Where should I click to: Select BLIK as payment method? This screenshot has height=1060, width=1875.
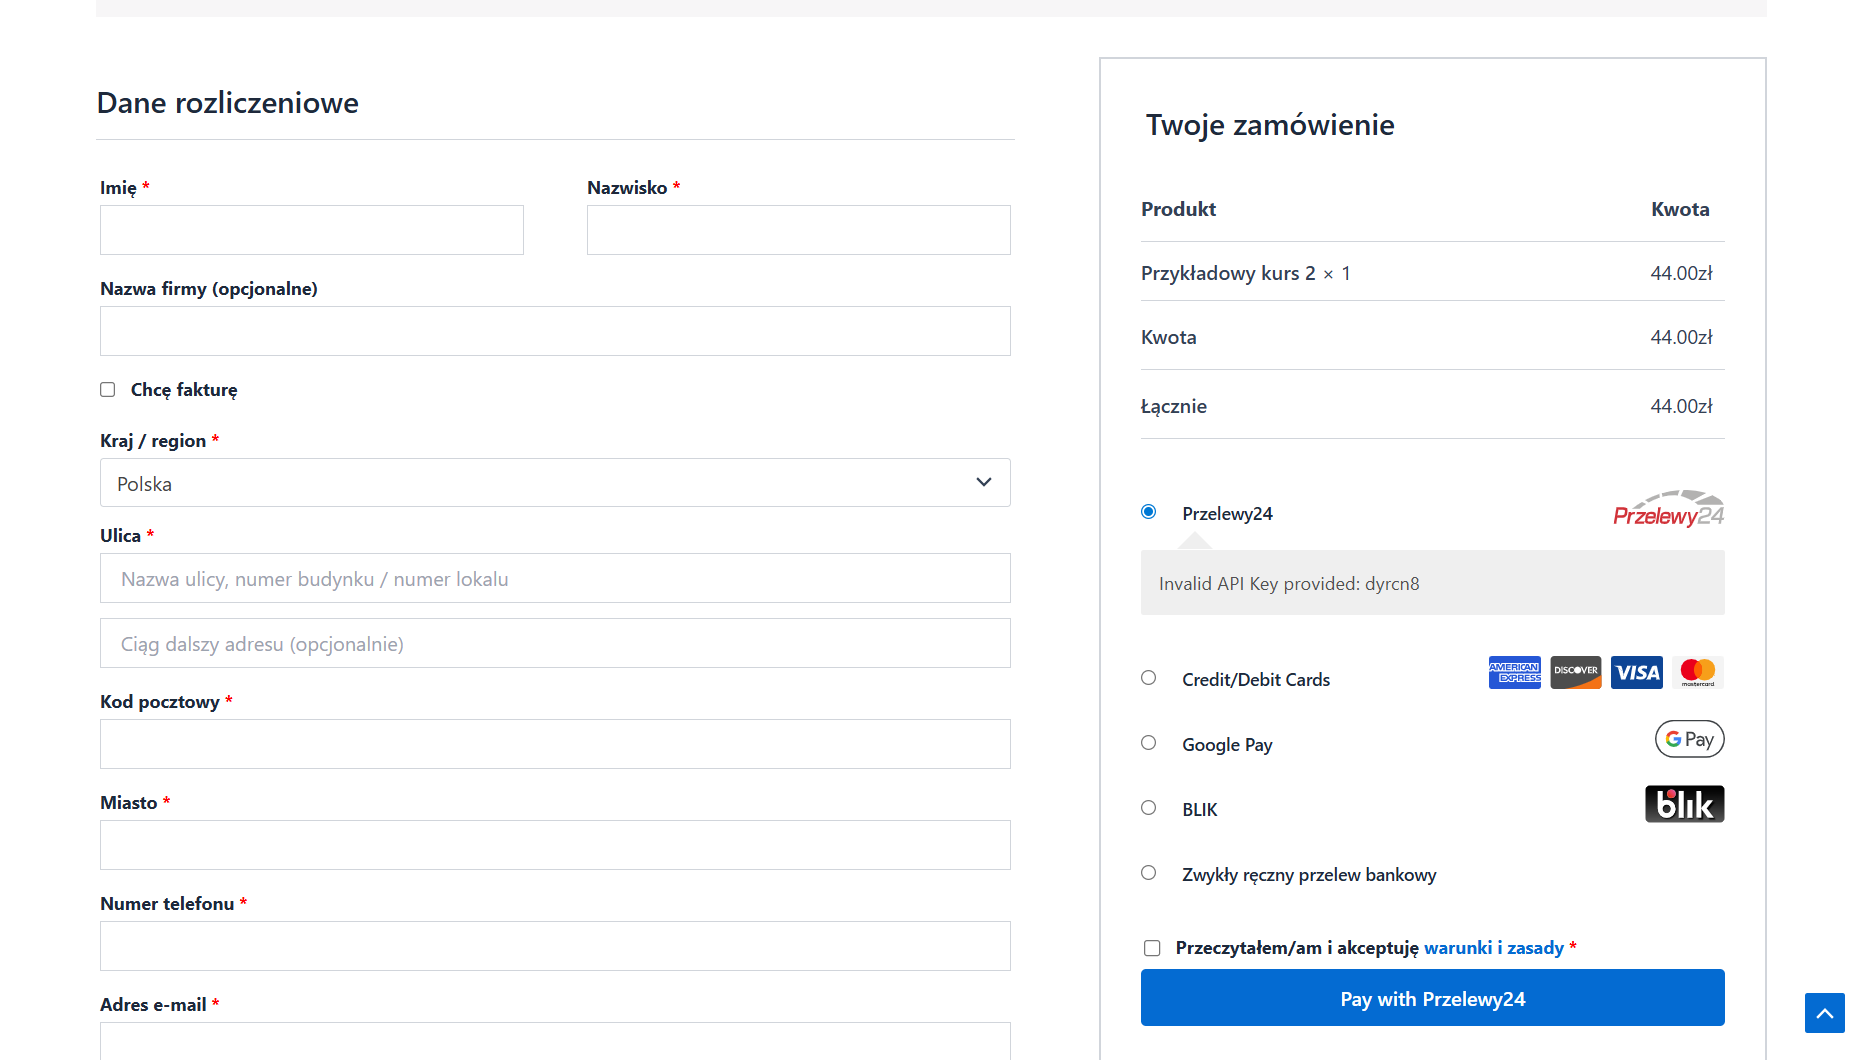(x=1149, y=808)
